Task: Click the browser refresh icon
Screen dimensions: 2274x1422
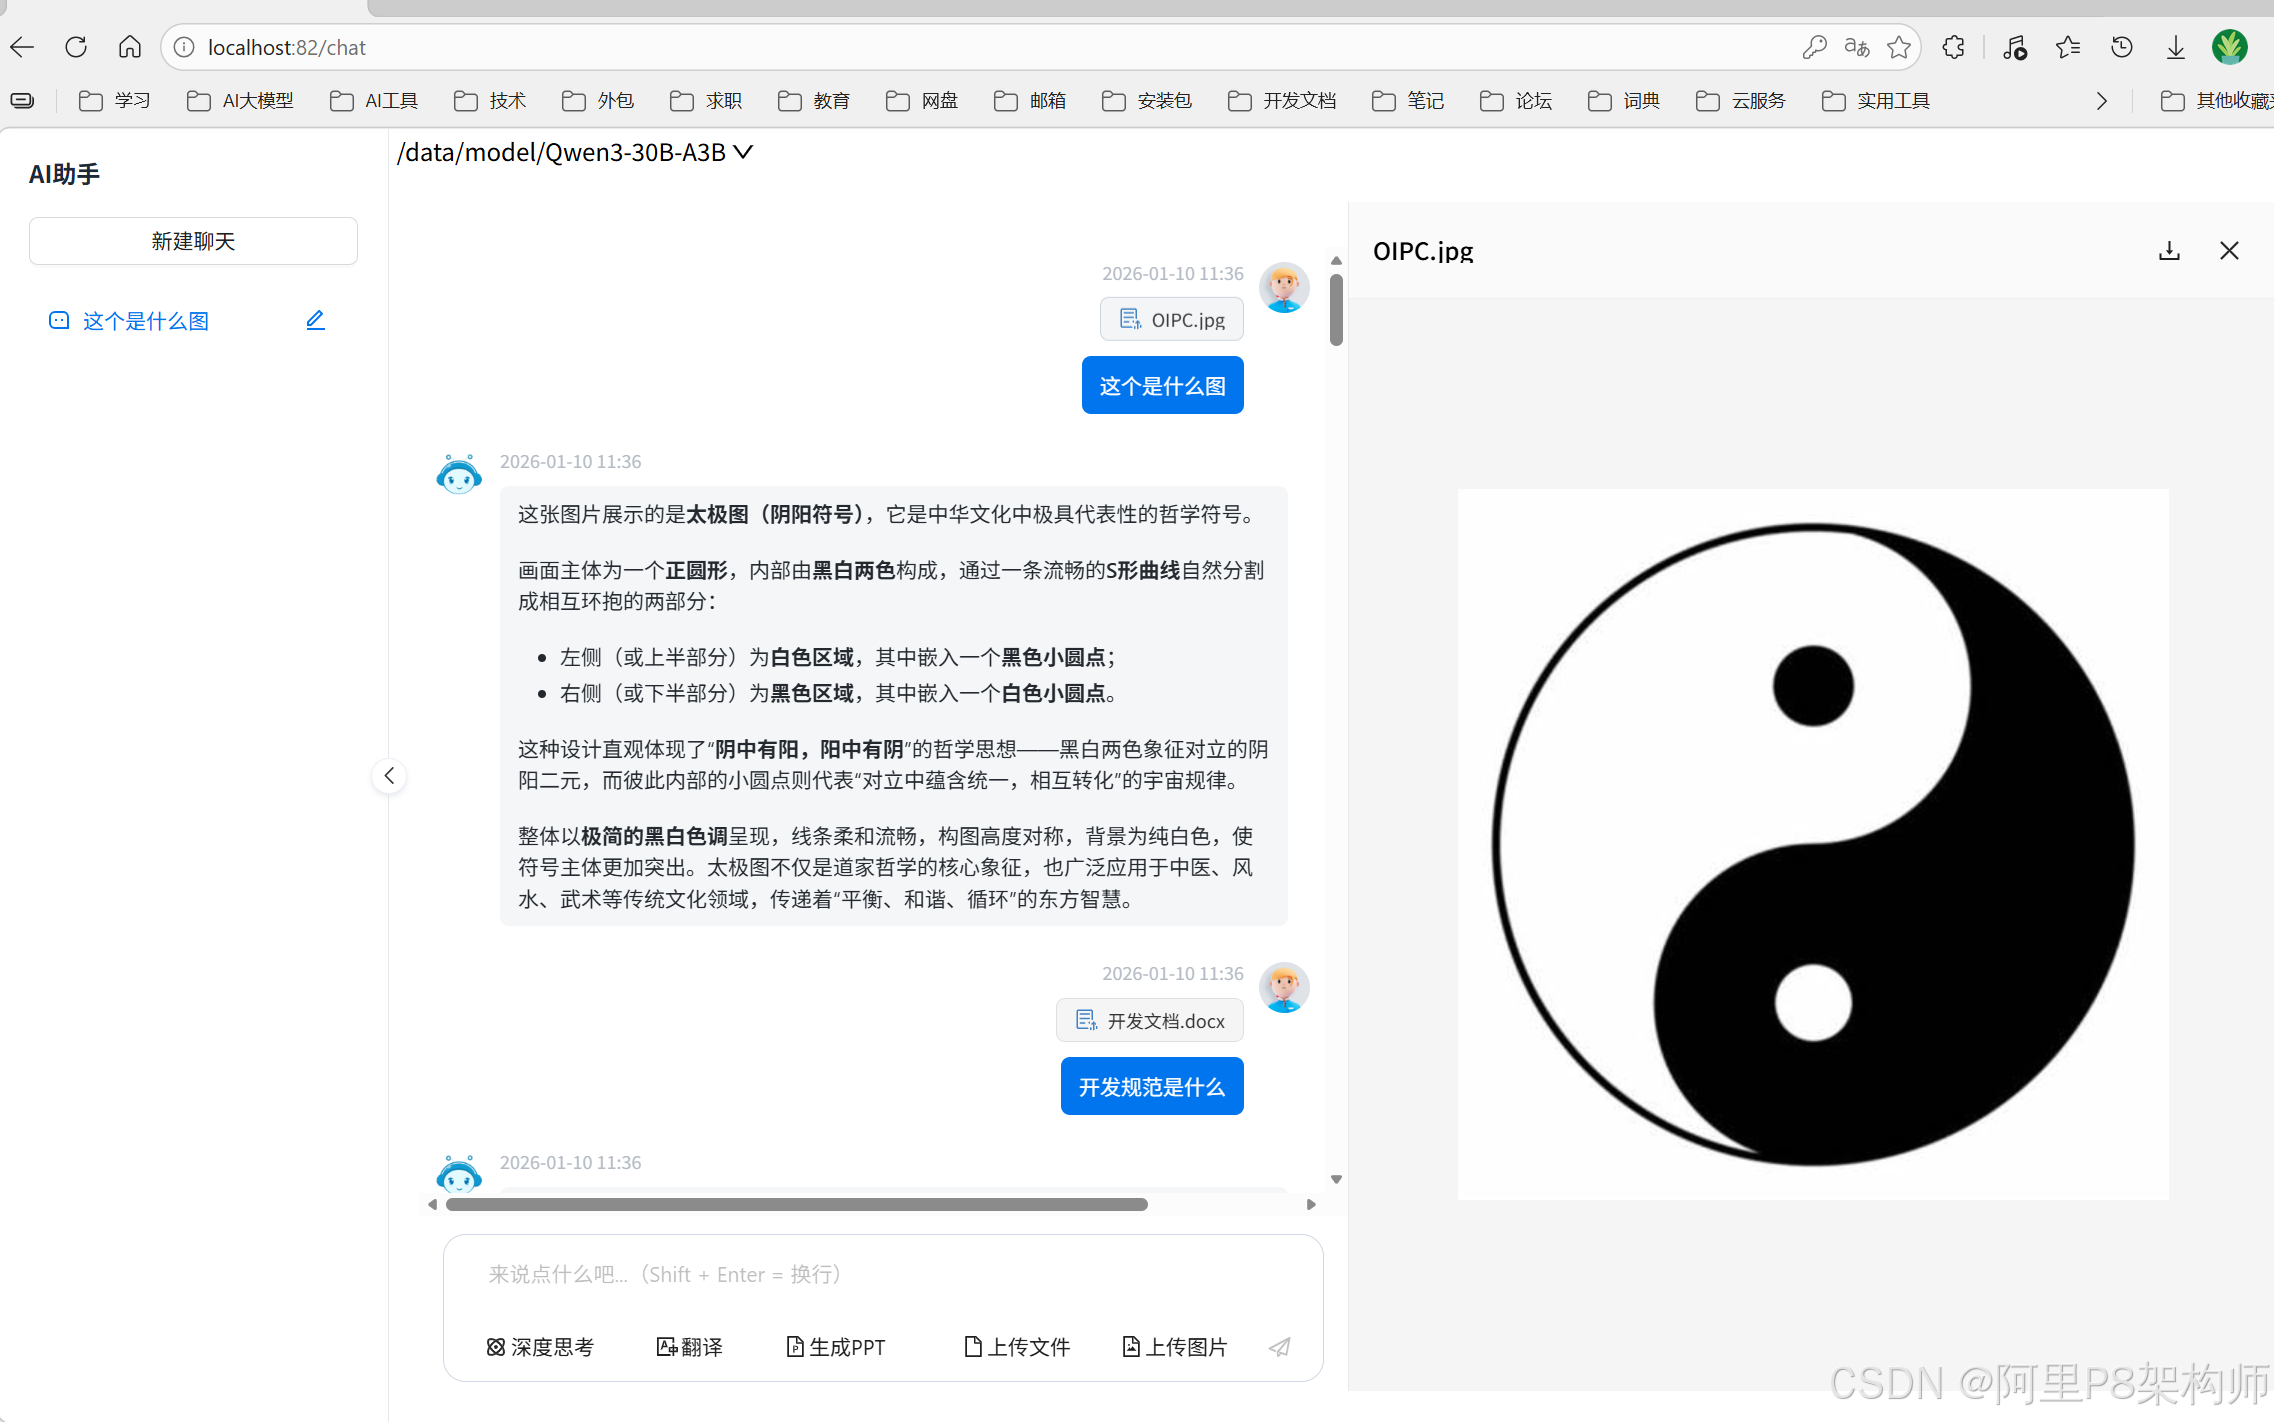Action: (76, 47)
